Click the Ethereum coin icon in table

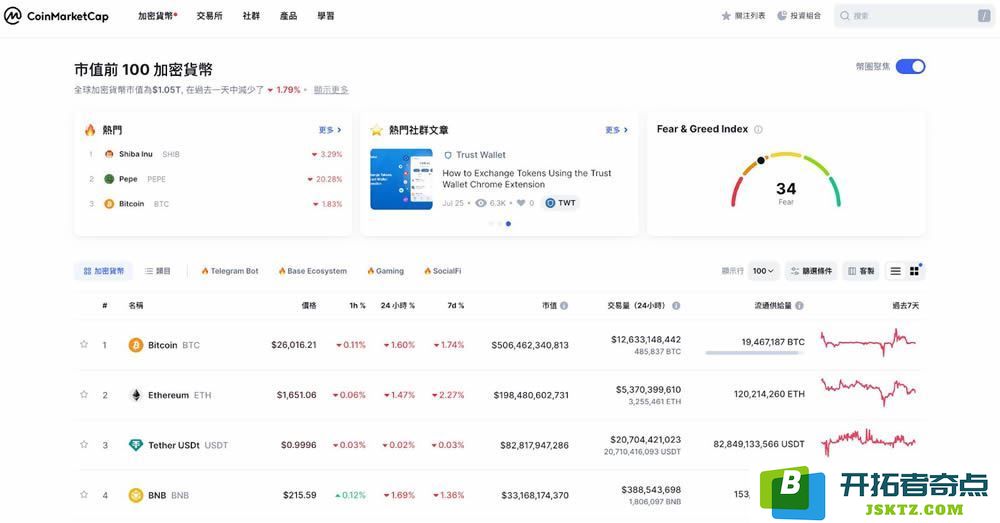136,395
